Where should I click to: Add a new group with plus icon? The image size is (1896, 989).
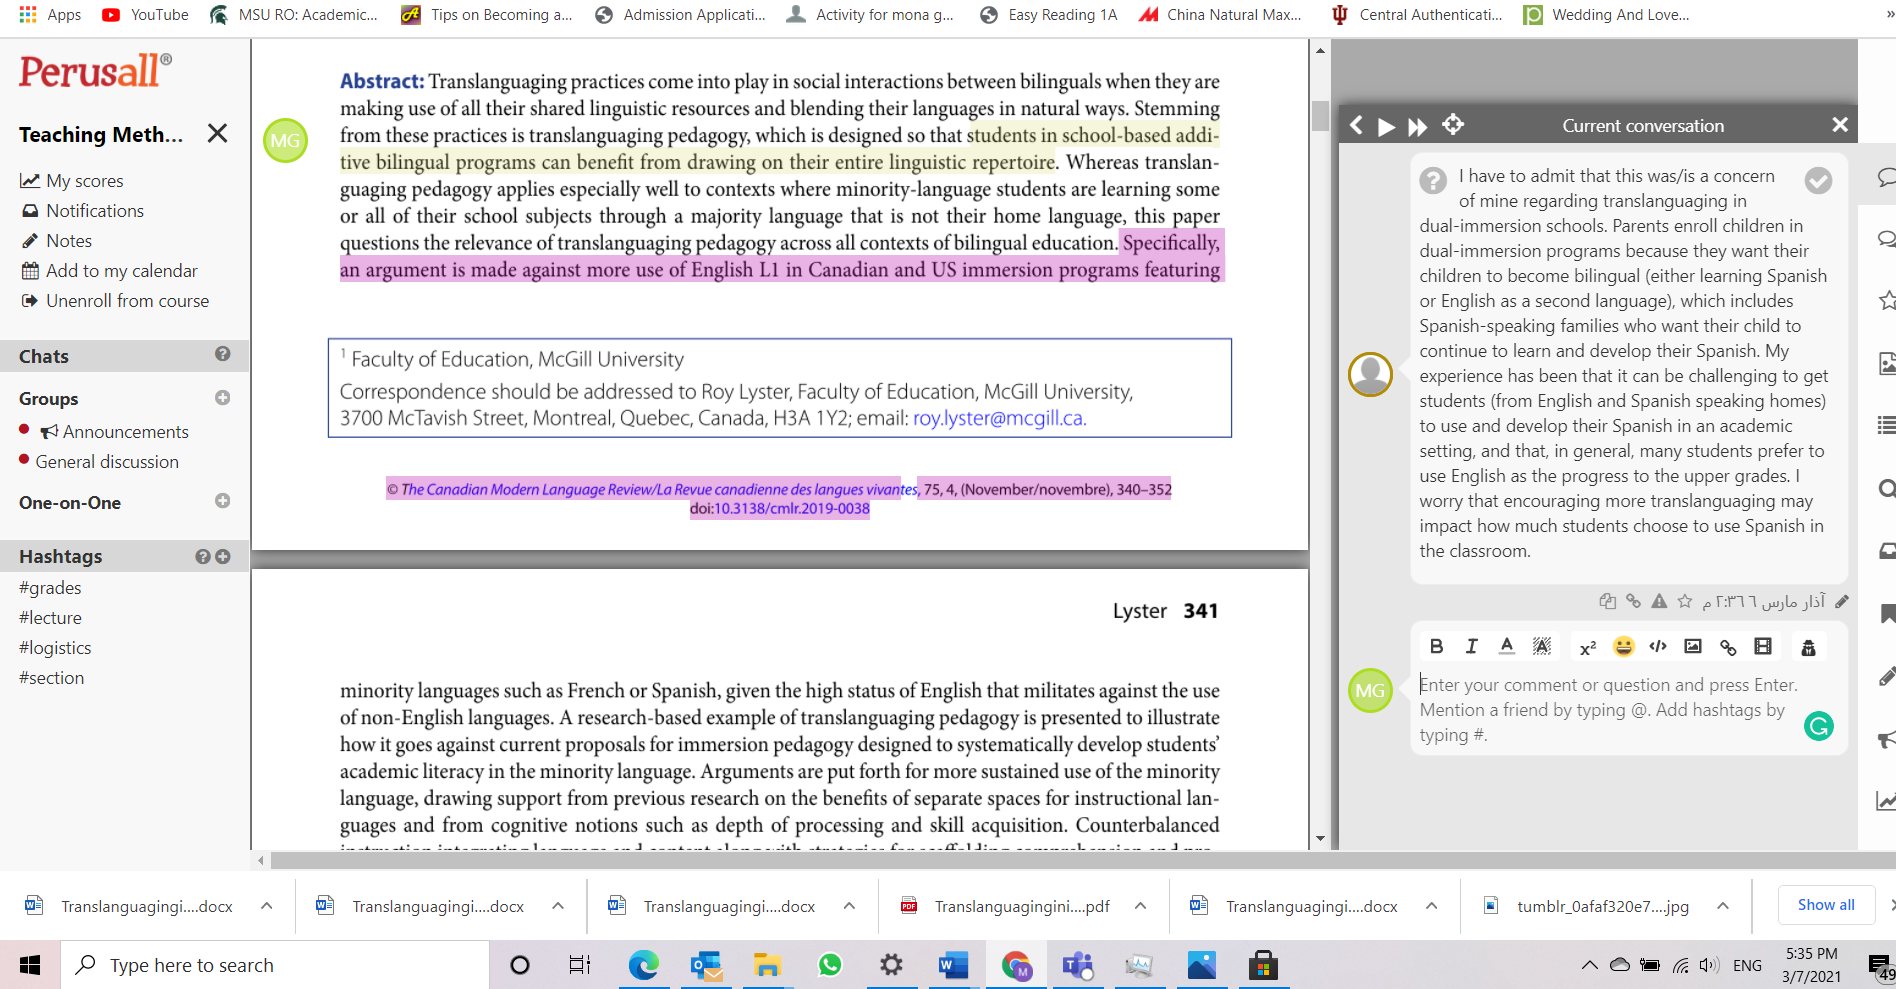222,398
